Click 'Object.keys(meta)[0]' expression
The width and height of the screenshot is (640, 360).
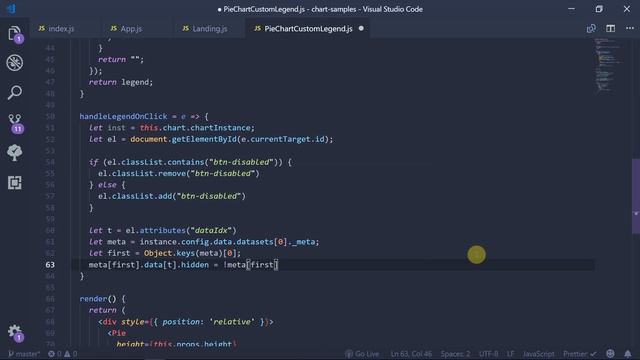coord(190,253)
